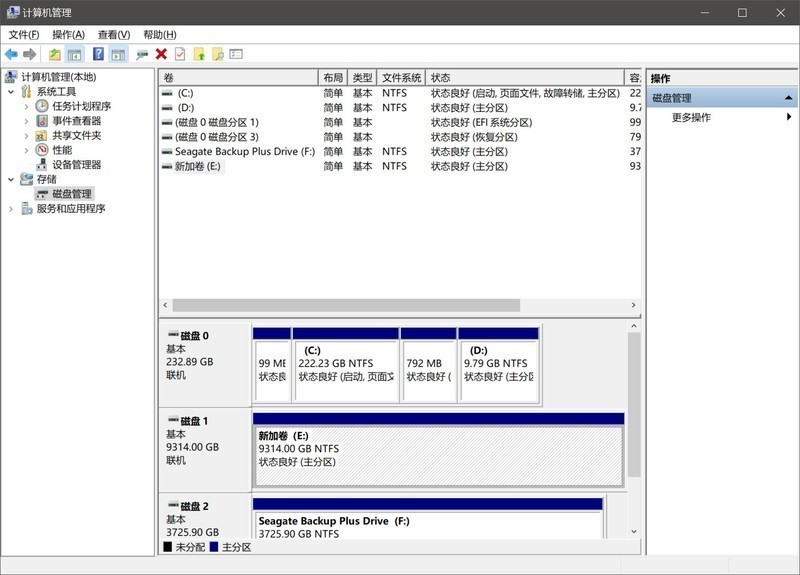Open 设备管理器 in the tree
800x575 pixels.
click(x=77, y=165)
